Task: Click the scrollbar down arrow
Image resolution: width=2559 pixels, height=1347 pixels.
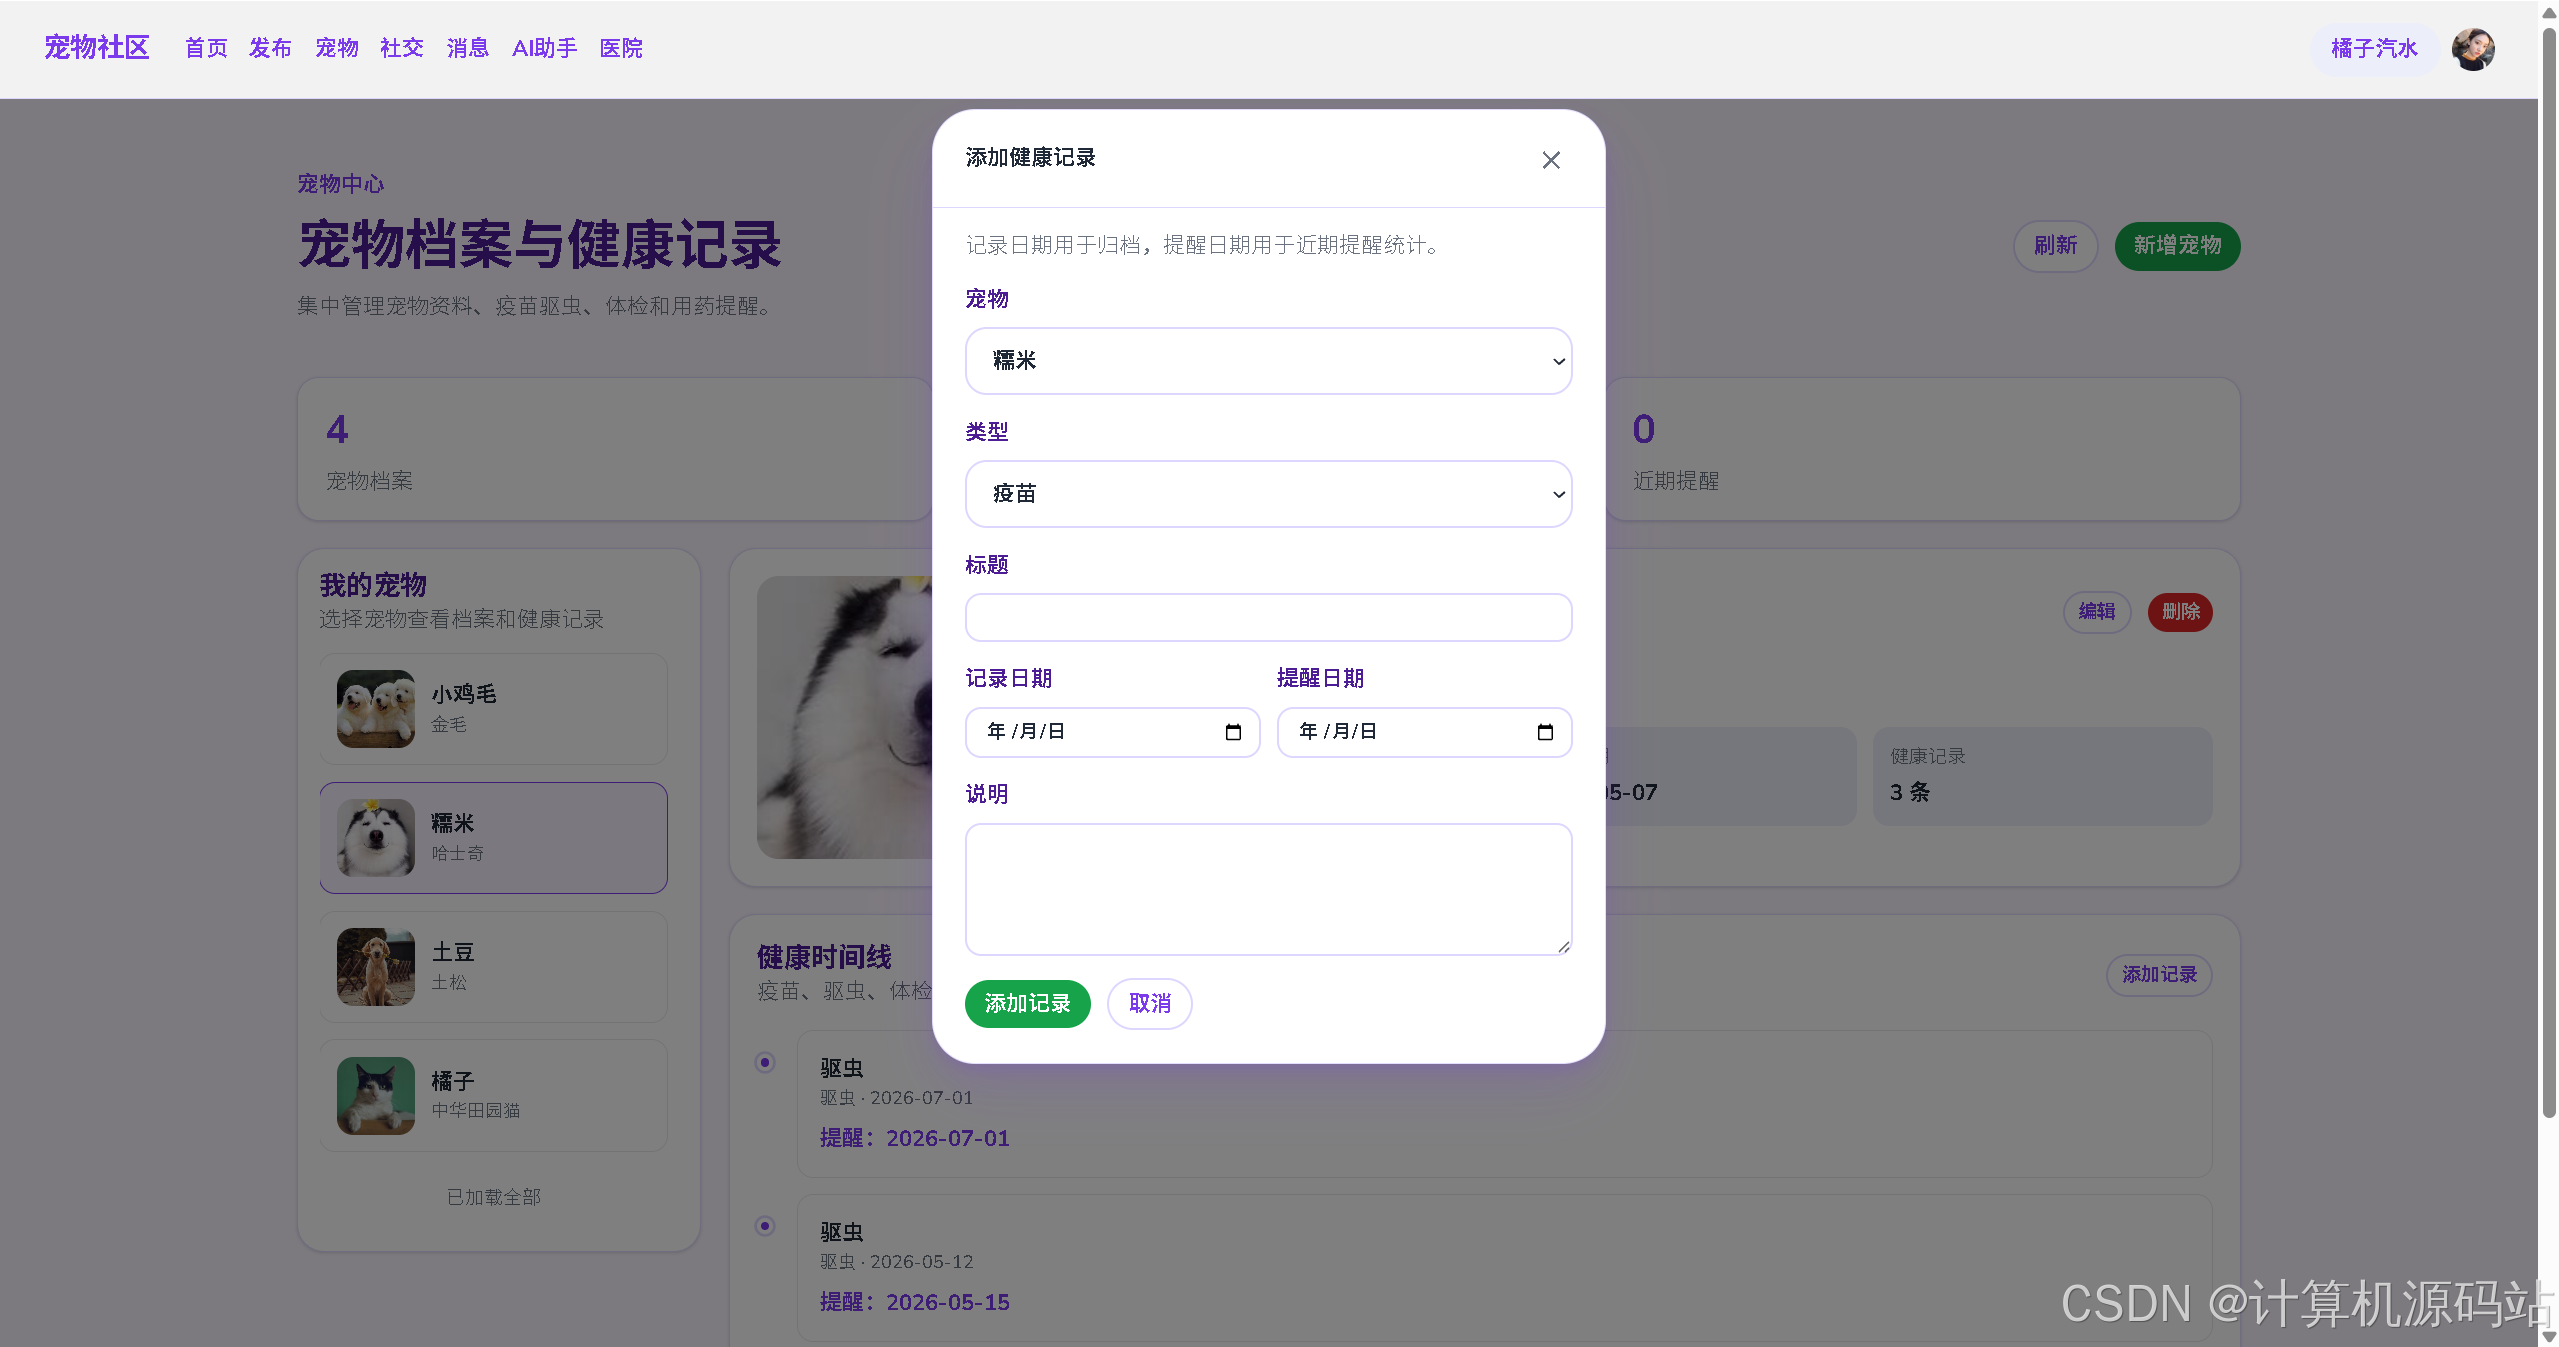Action: [2549, 1337]
